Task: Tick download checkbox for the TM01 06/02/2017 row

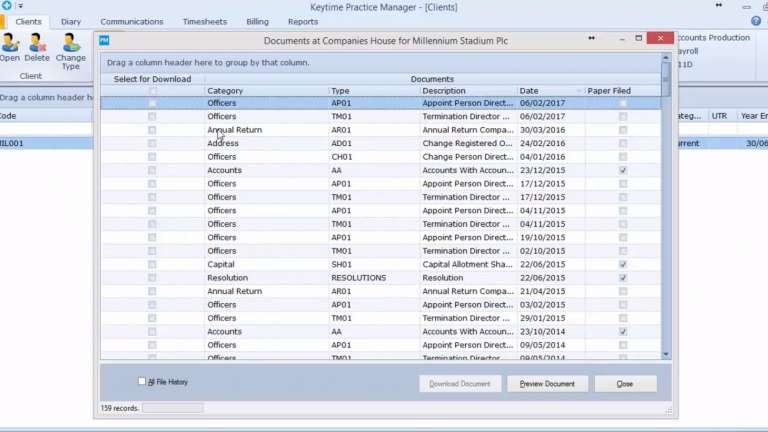Action: pyautogui.click(x=152, y=117)
